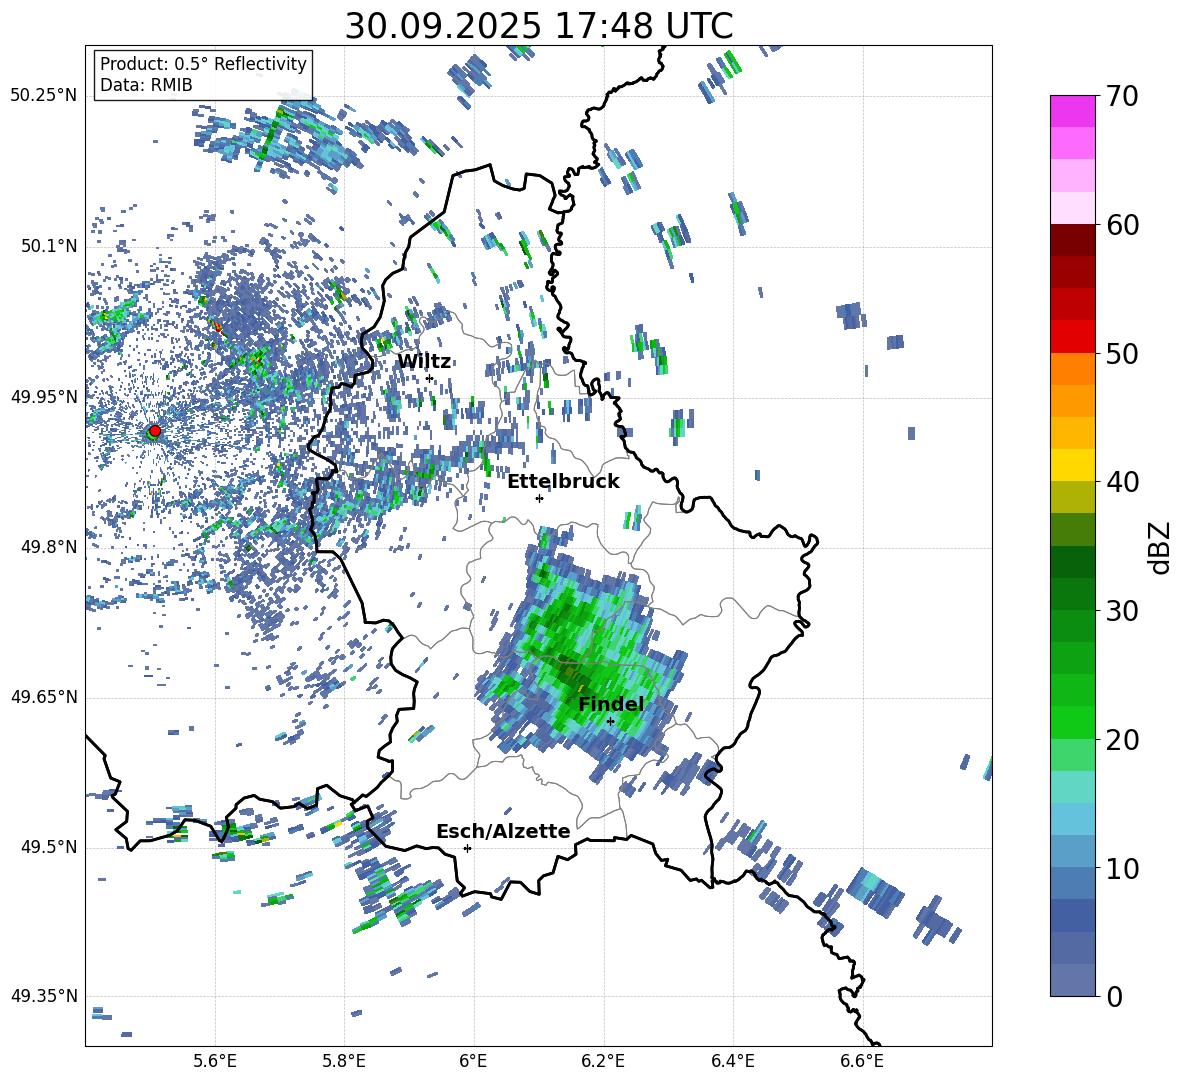Click the colorbar tick label 30
The height and width of the screenshot is (1081, 1184).
pyautogui.click(x=1122, y=611)
